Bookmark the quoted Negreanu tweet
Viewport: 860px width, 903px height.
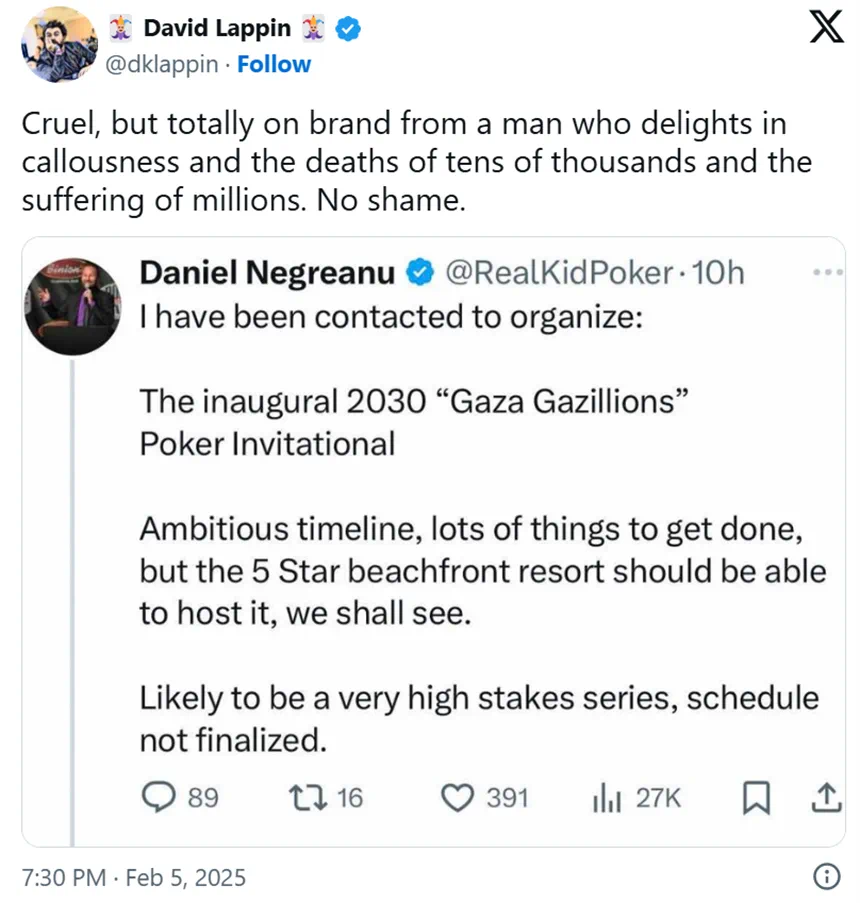756,797
